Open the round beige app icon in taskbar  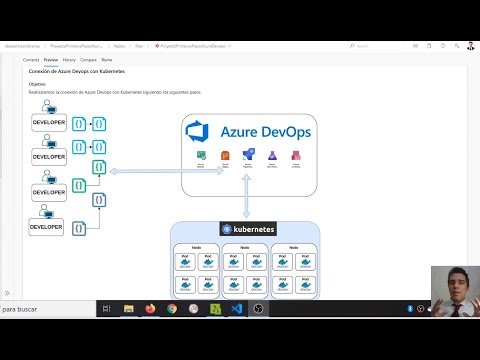[194, 309]
